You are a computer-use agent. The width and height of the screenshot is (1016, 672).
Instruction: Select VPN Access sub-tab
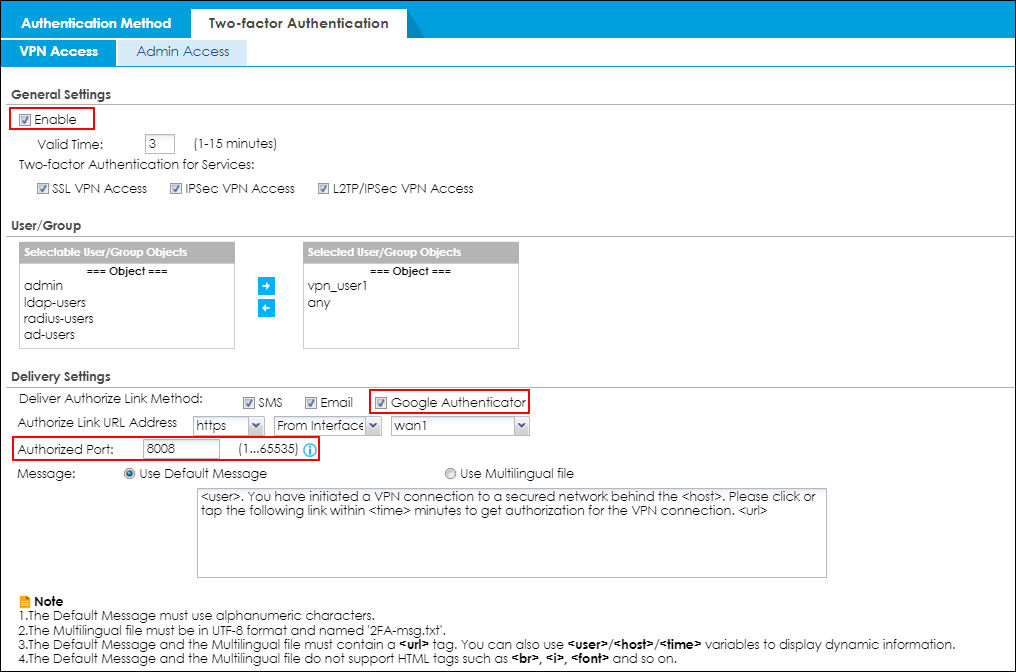coord(59,52)
